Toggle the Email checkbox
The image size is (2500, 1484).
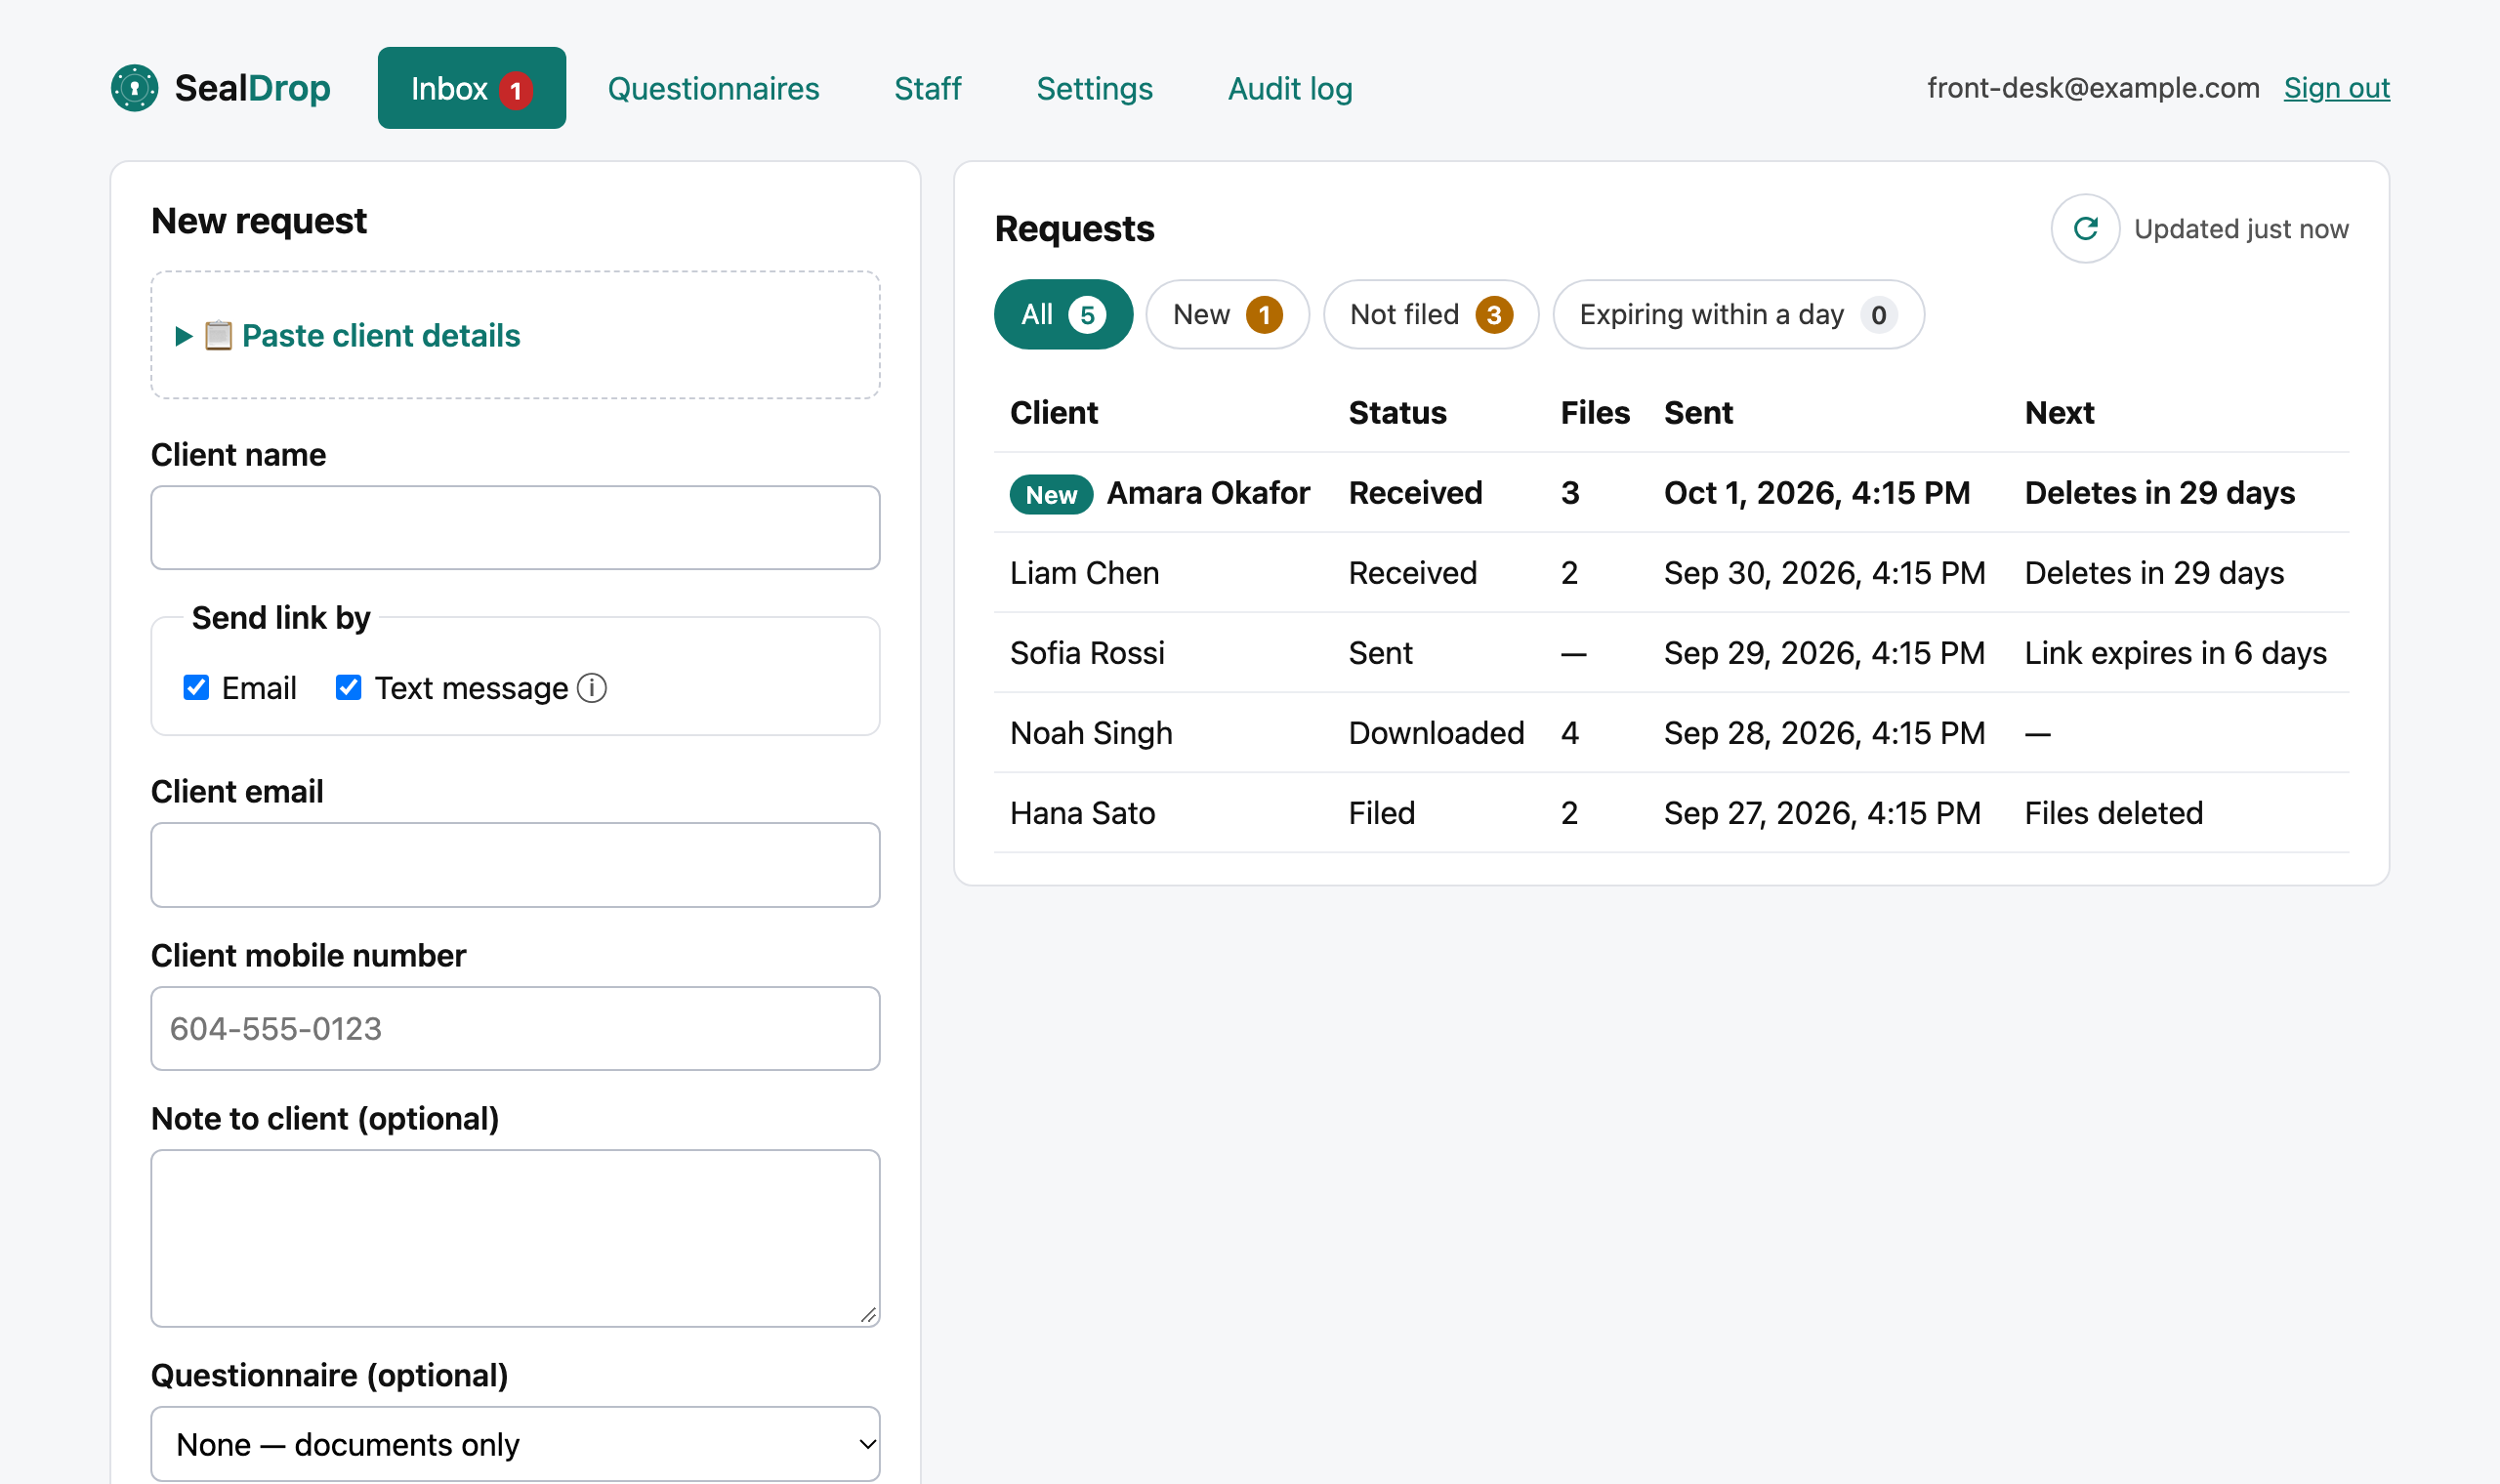coord(196,688)
